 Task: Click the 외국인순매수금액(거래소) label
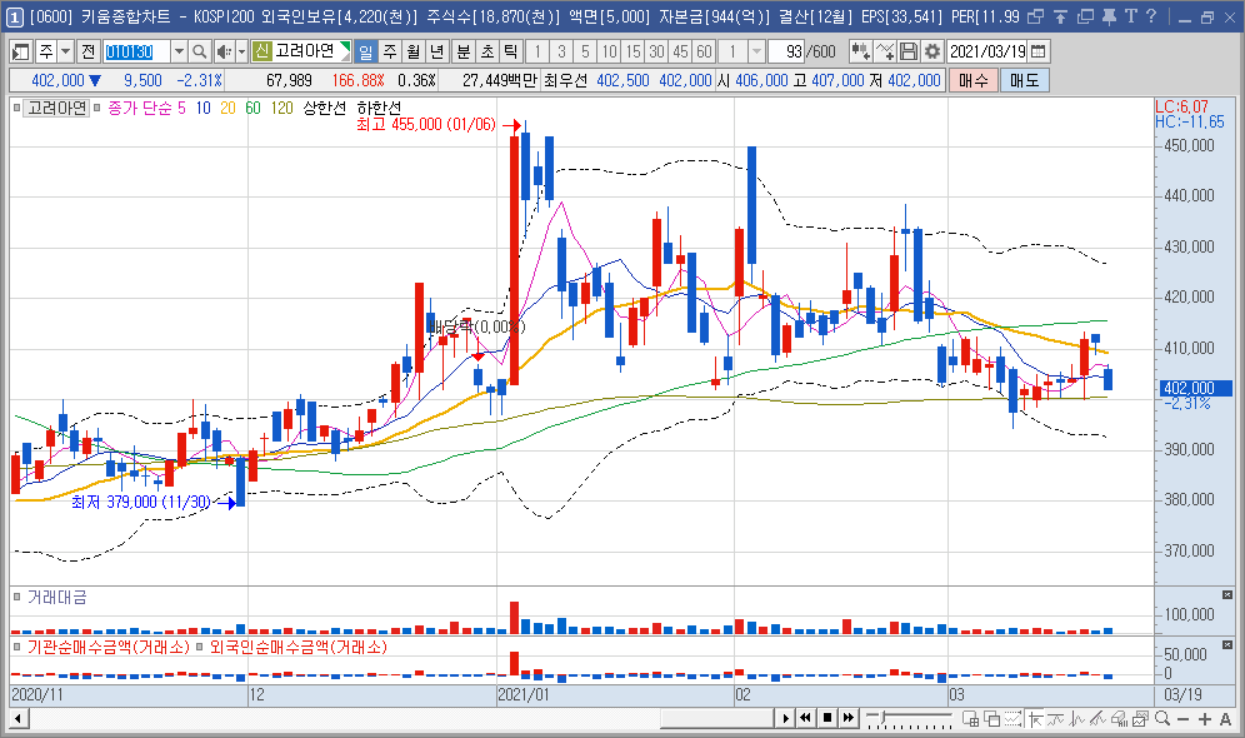click(299, 647)
